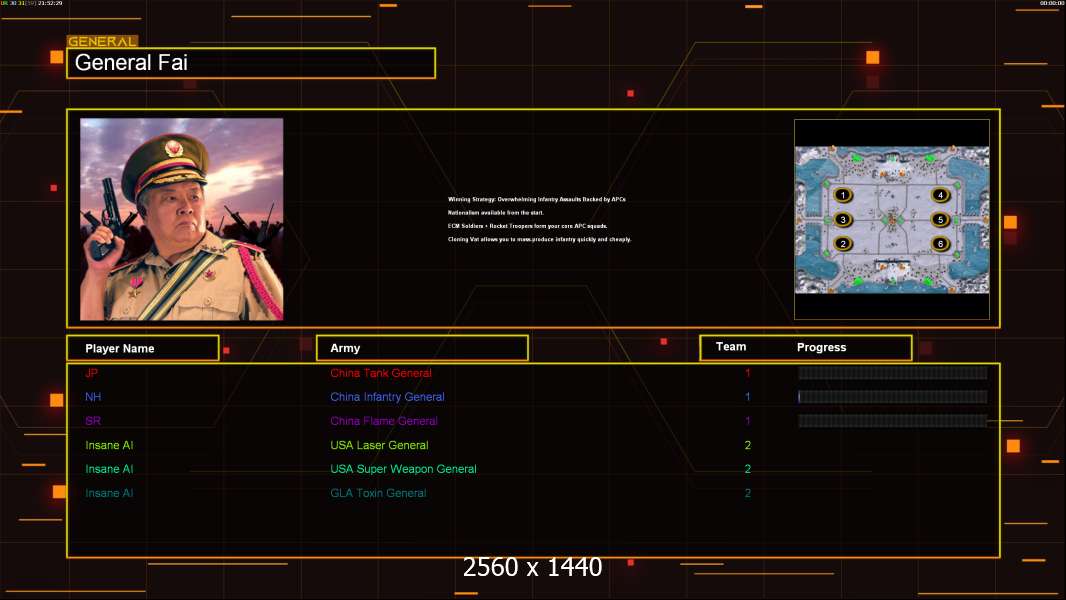Select start position 2 on the map
Screen dimensions: 1066x600
tap(843, 244)
